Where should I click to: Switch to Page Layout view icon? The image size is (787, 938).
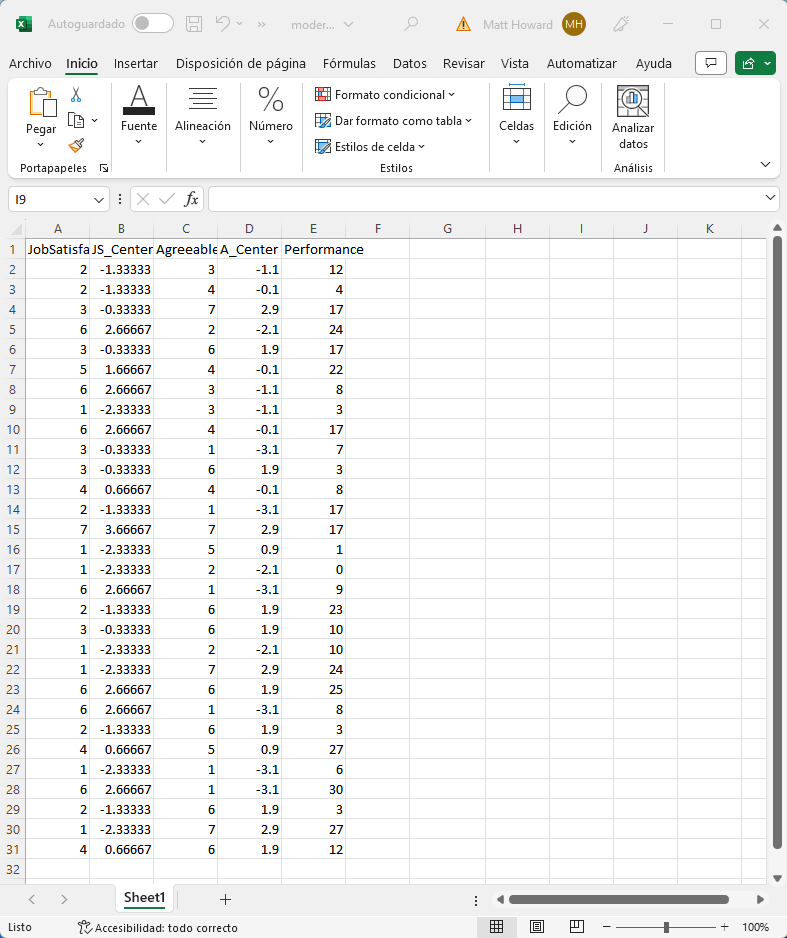pos(537,927)
